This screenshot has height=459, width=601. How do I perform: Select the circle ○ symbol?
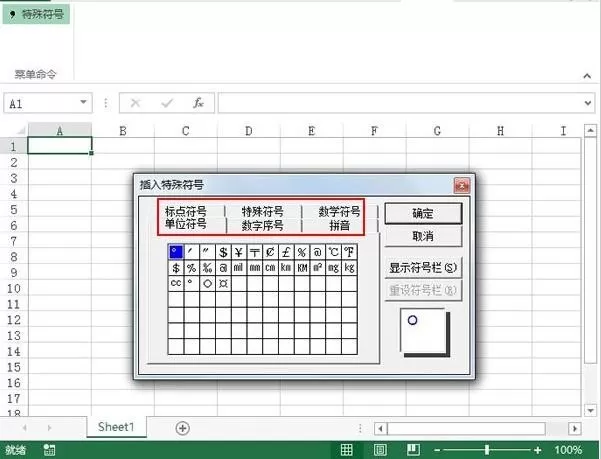coord(207,284)
